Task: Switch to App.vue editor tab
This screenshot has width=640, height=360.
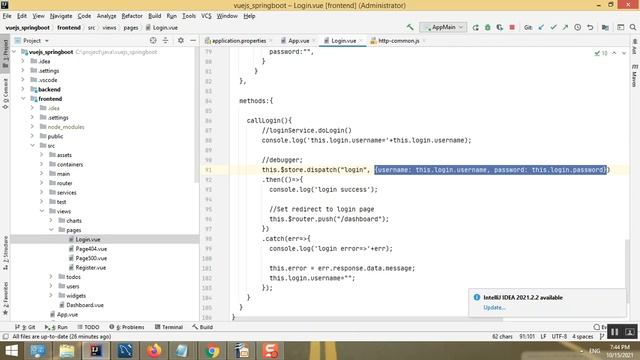Action: (298, 41)
